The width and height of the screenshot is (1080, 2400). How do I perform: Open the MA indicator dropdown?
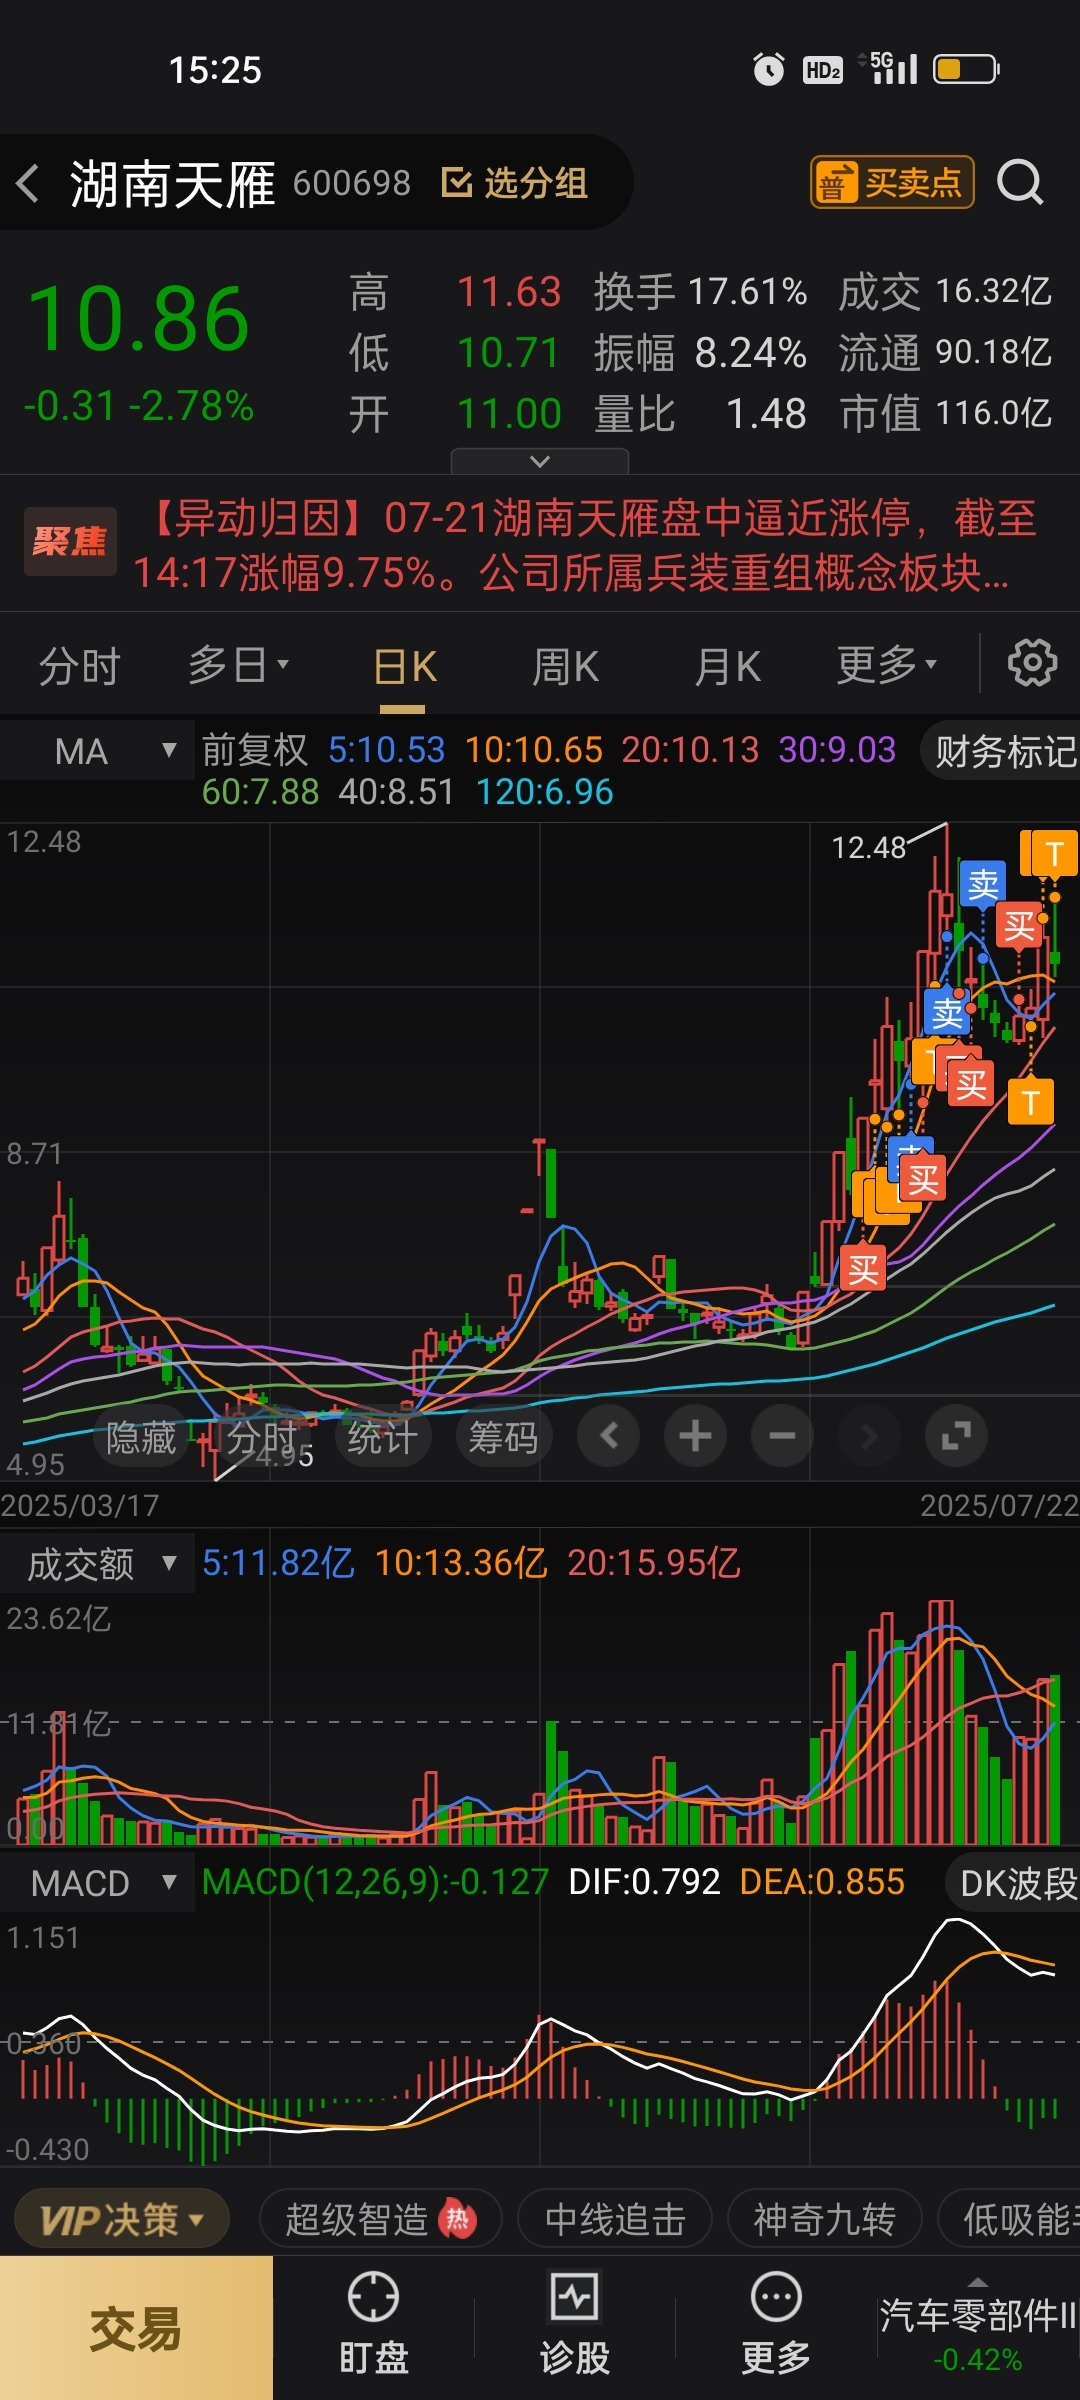[x=96, y=751]
